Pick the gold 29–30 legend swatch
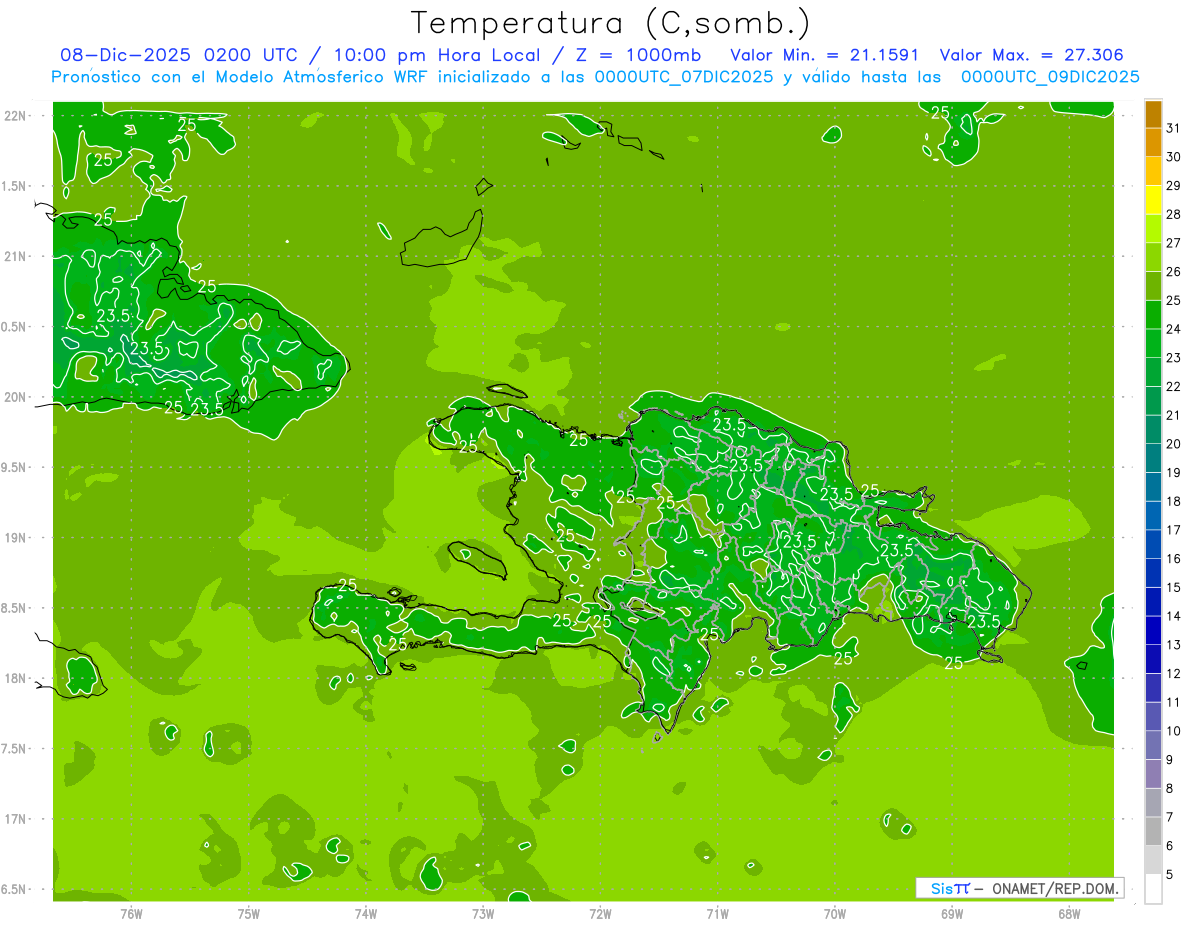 coord(1153,172)
